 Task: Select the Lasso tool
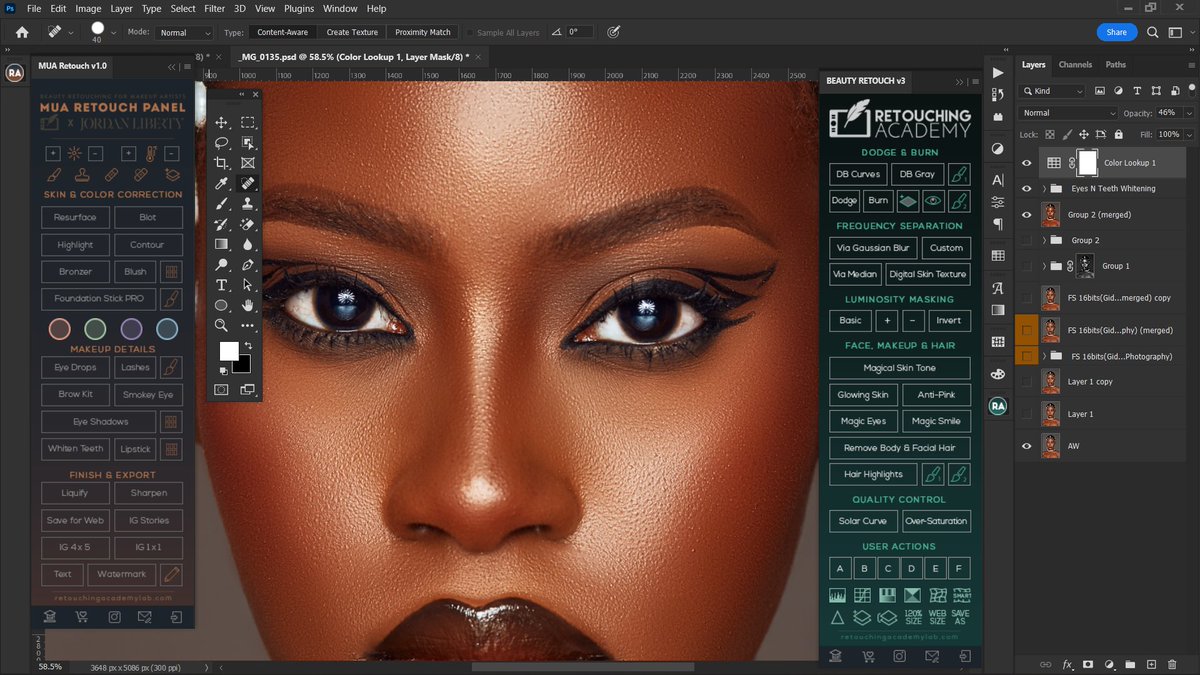[222, 143]
